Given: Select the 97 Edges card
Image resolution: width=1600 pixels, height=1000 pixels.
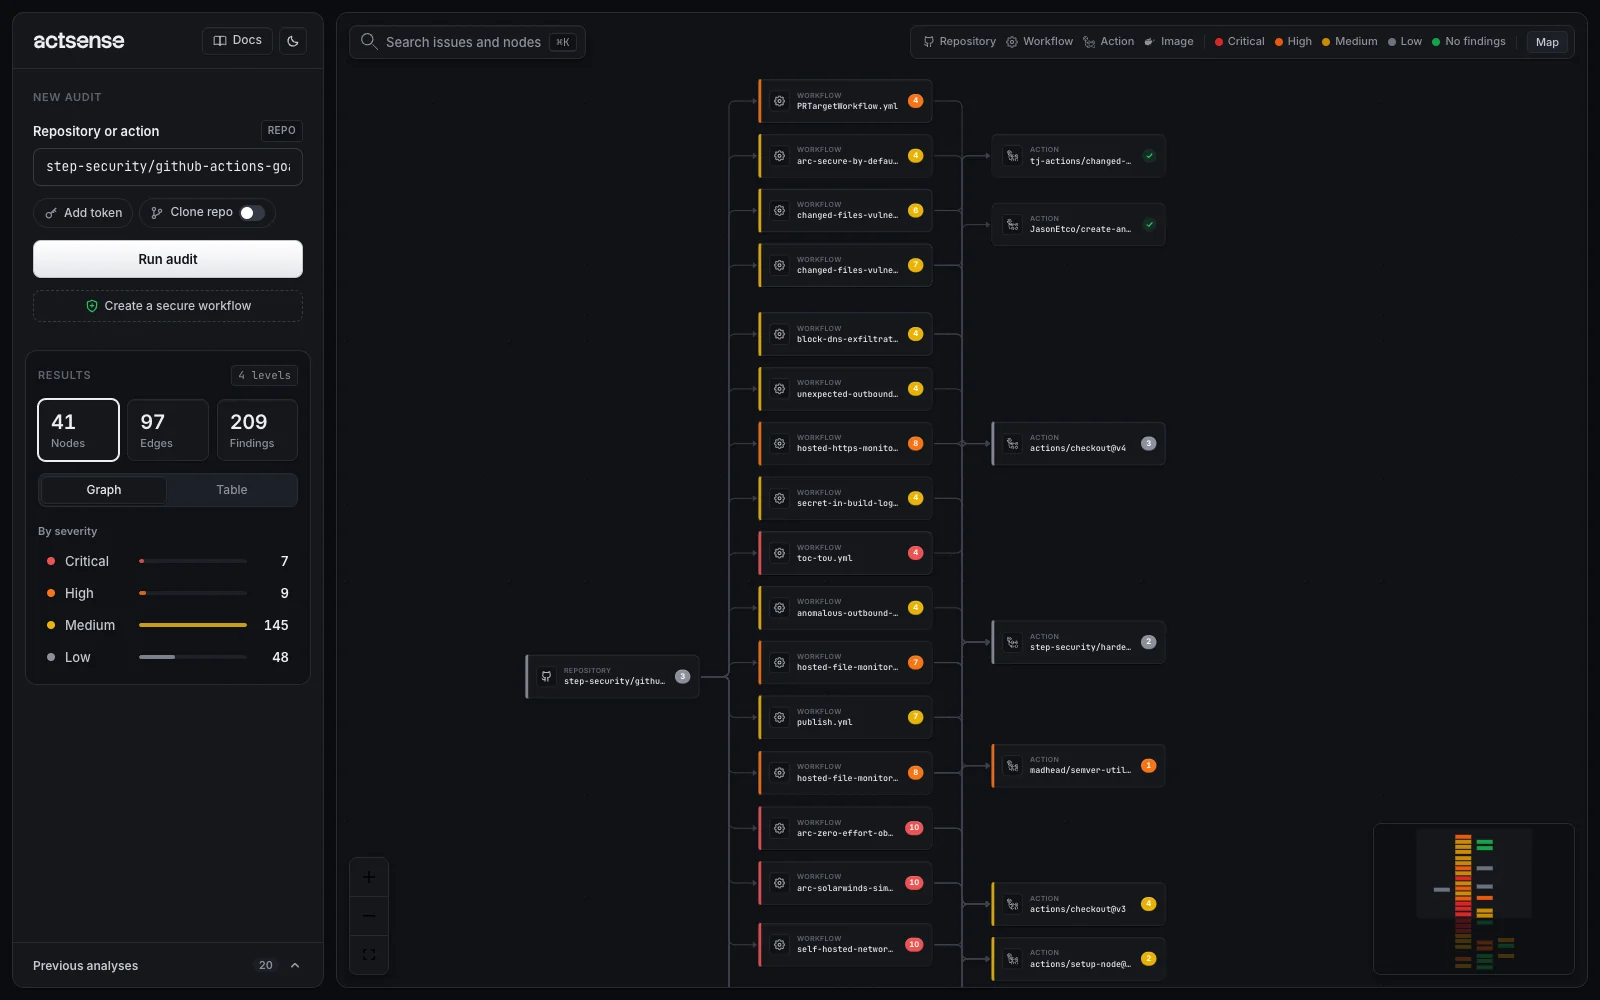Looking at the screenshot, I should tap(168, 430).
